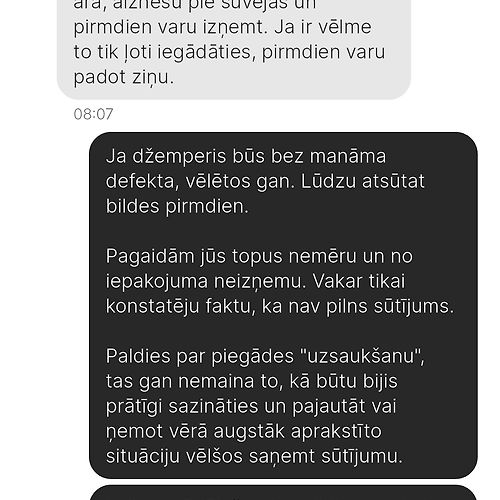Tap the 08:07 message timestamp
Screen dimensions: 500x500
coord(93,114)
